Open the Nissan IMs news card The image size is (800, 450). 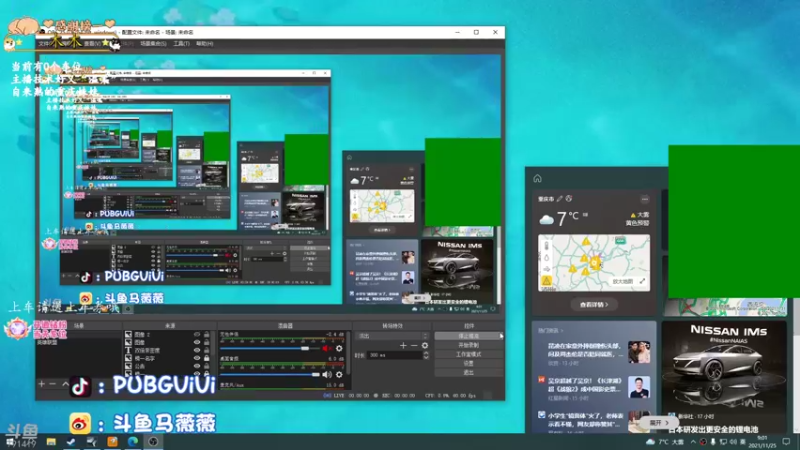point(724,377)
